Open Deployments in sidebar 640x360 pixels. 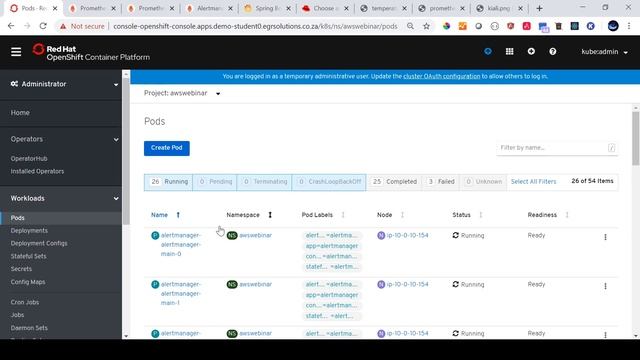pyautogui.click(x=29, y=231)
